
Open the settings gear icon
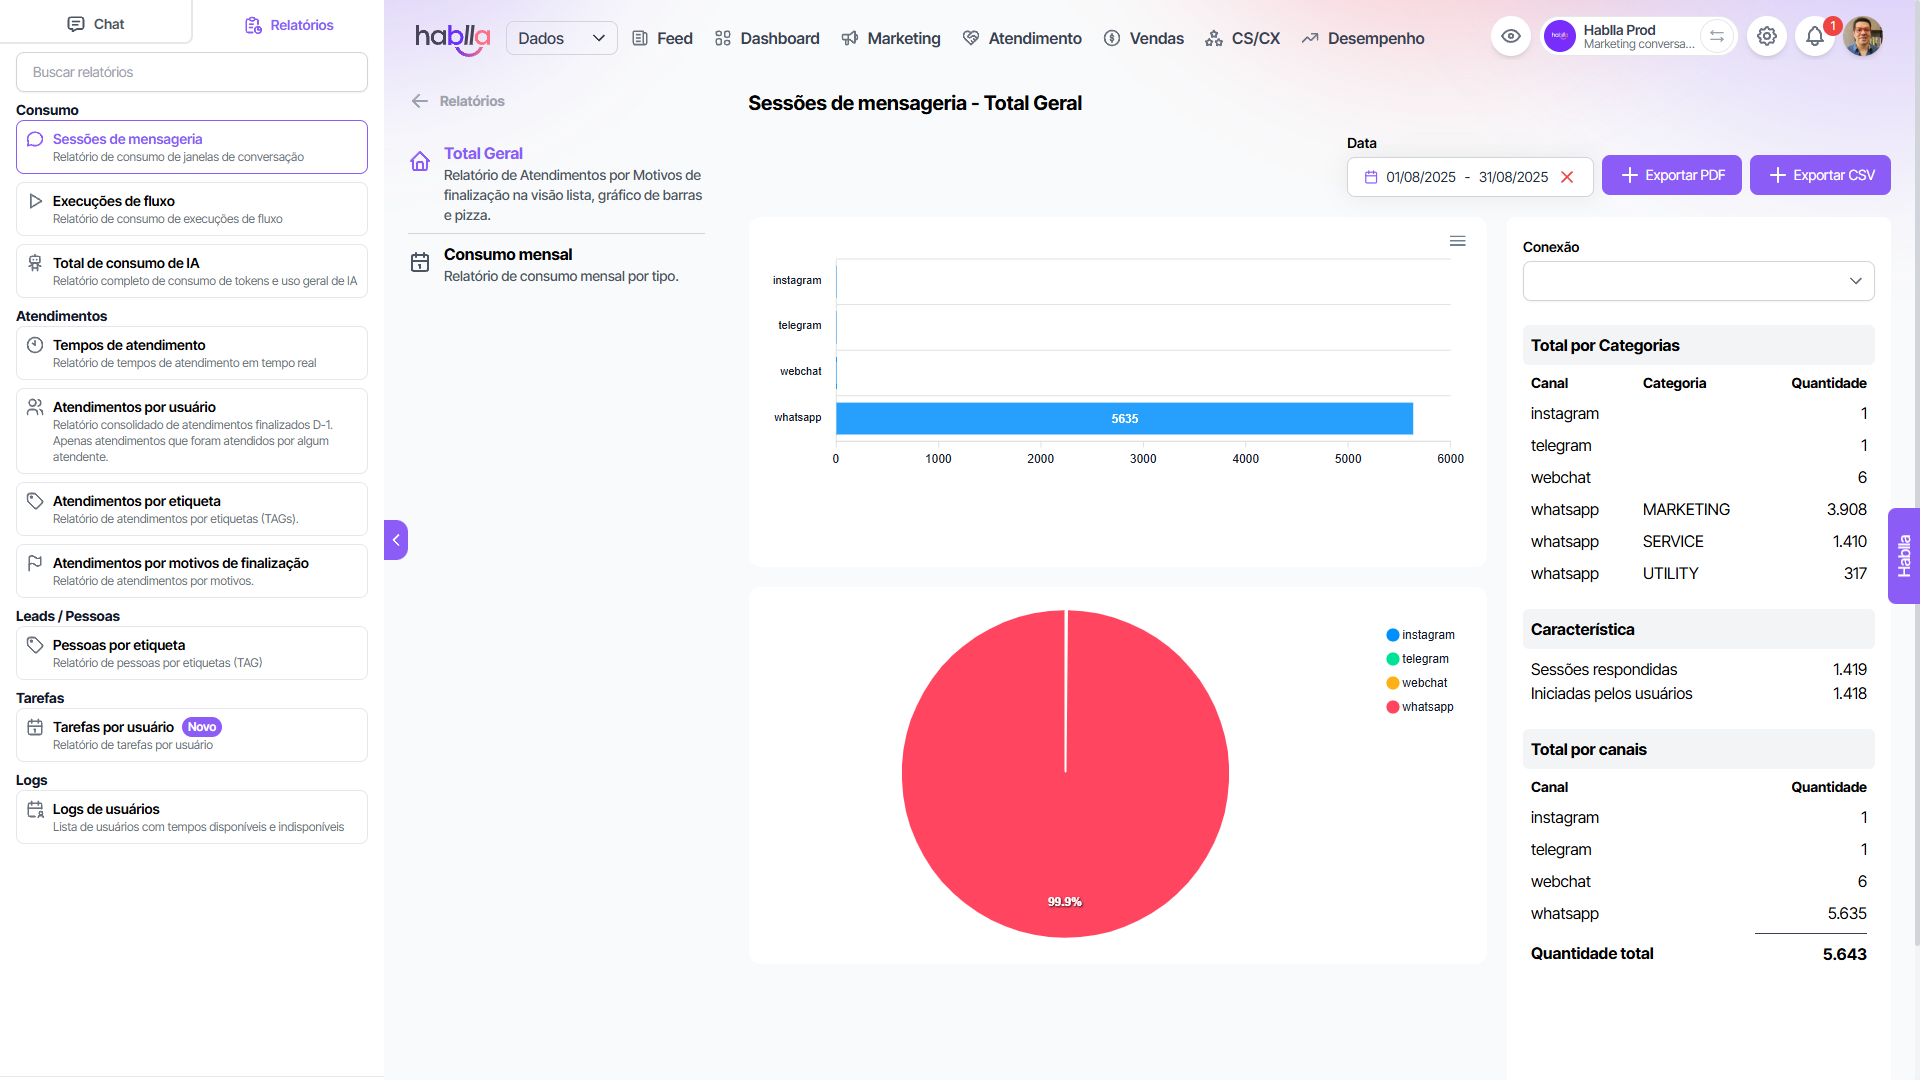1767,37
